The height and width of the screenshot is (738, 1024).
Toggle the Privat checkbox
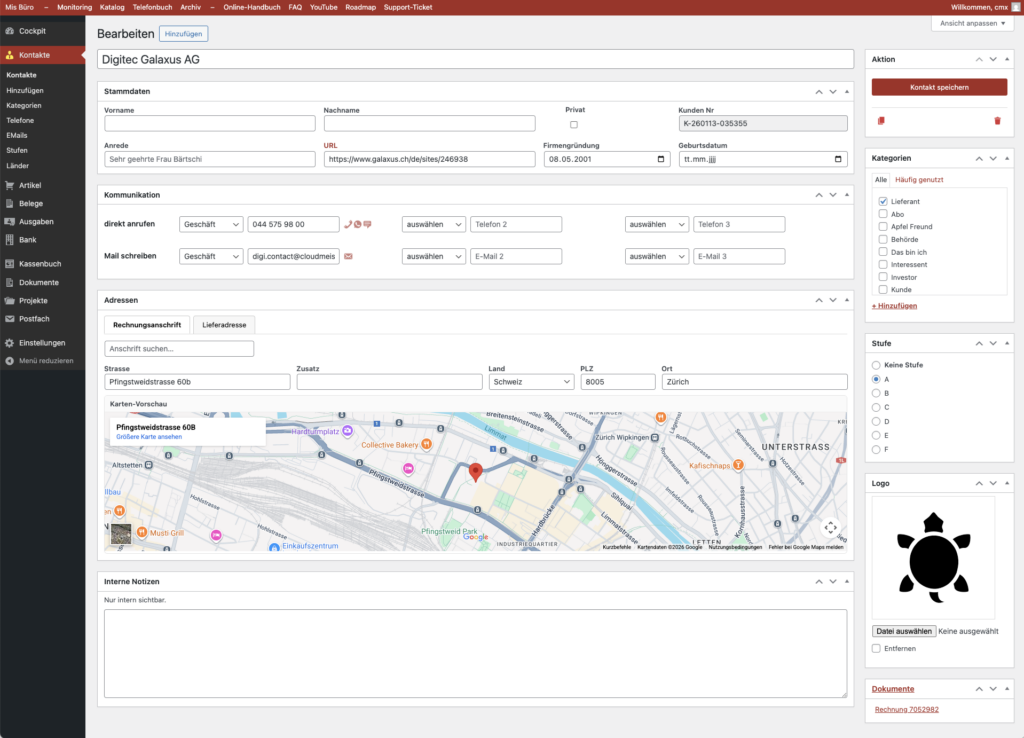pyautogui.click(x=573, y=125)
